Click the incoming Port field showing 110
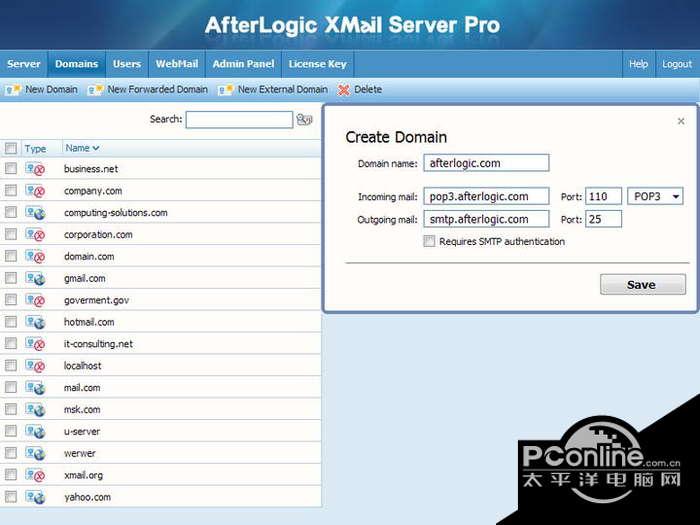The image size is (700, 525). coord(604,196)
